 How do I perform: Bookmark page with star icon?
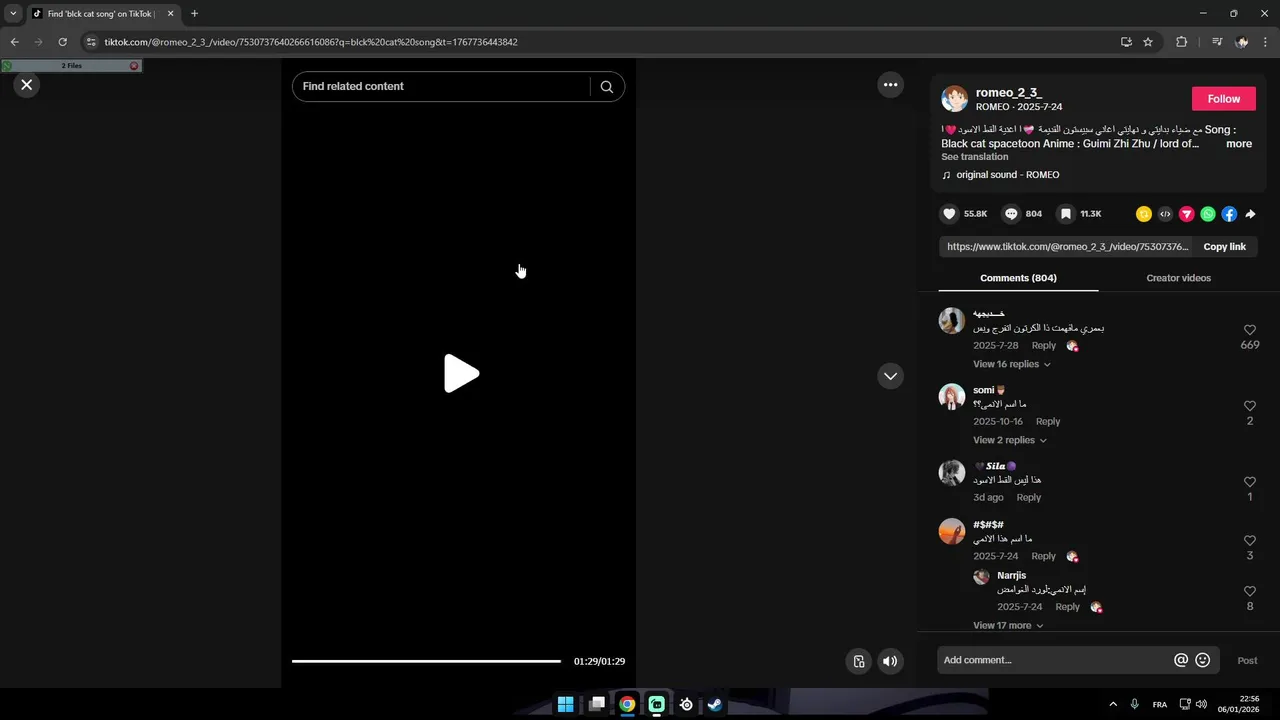point(1148,42)
